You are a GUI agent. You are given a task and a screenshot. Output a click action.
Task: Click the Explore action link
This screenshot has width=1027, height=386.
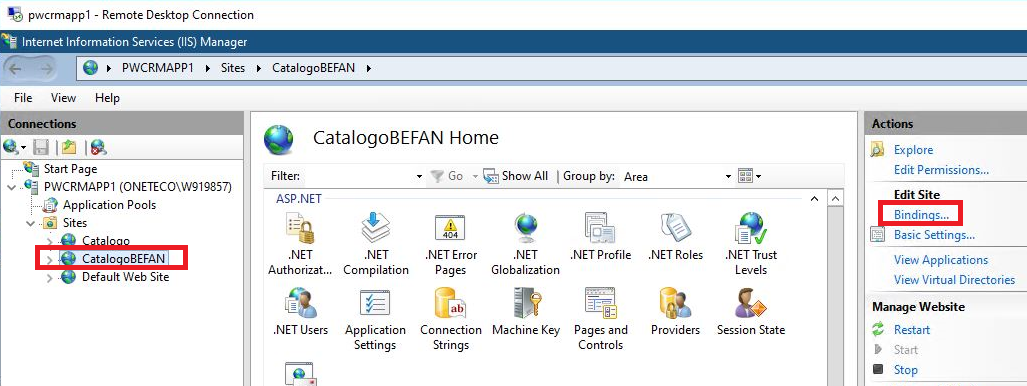pyautogui.click(x=913, y=150)
